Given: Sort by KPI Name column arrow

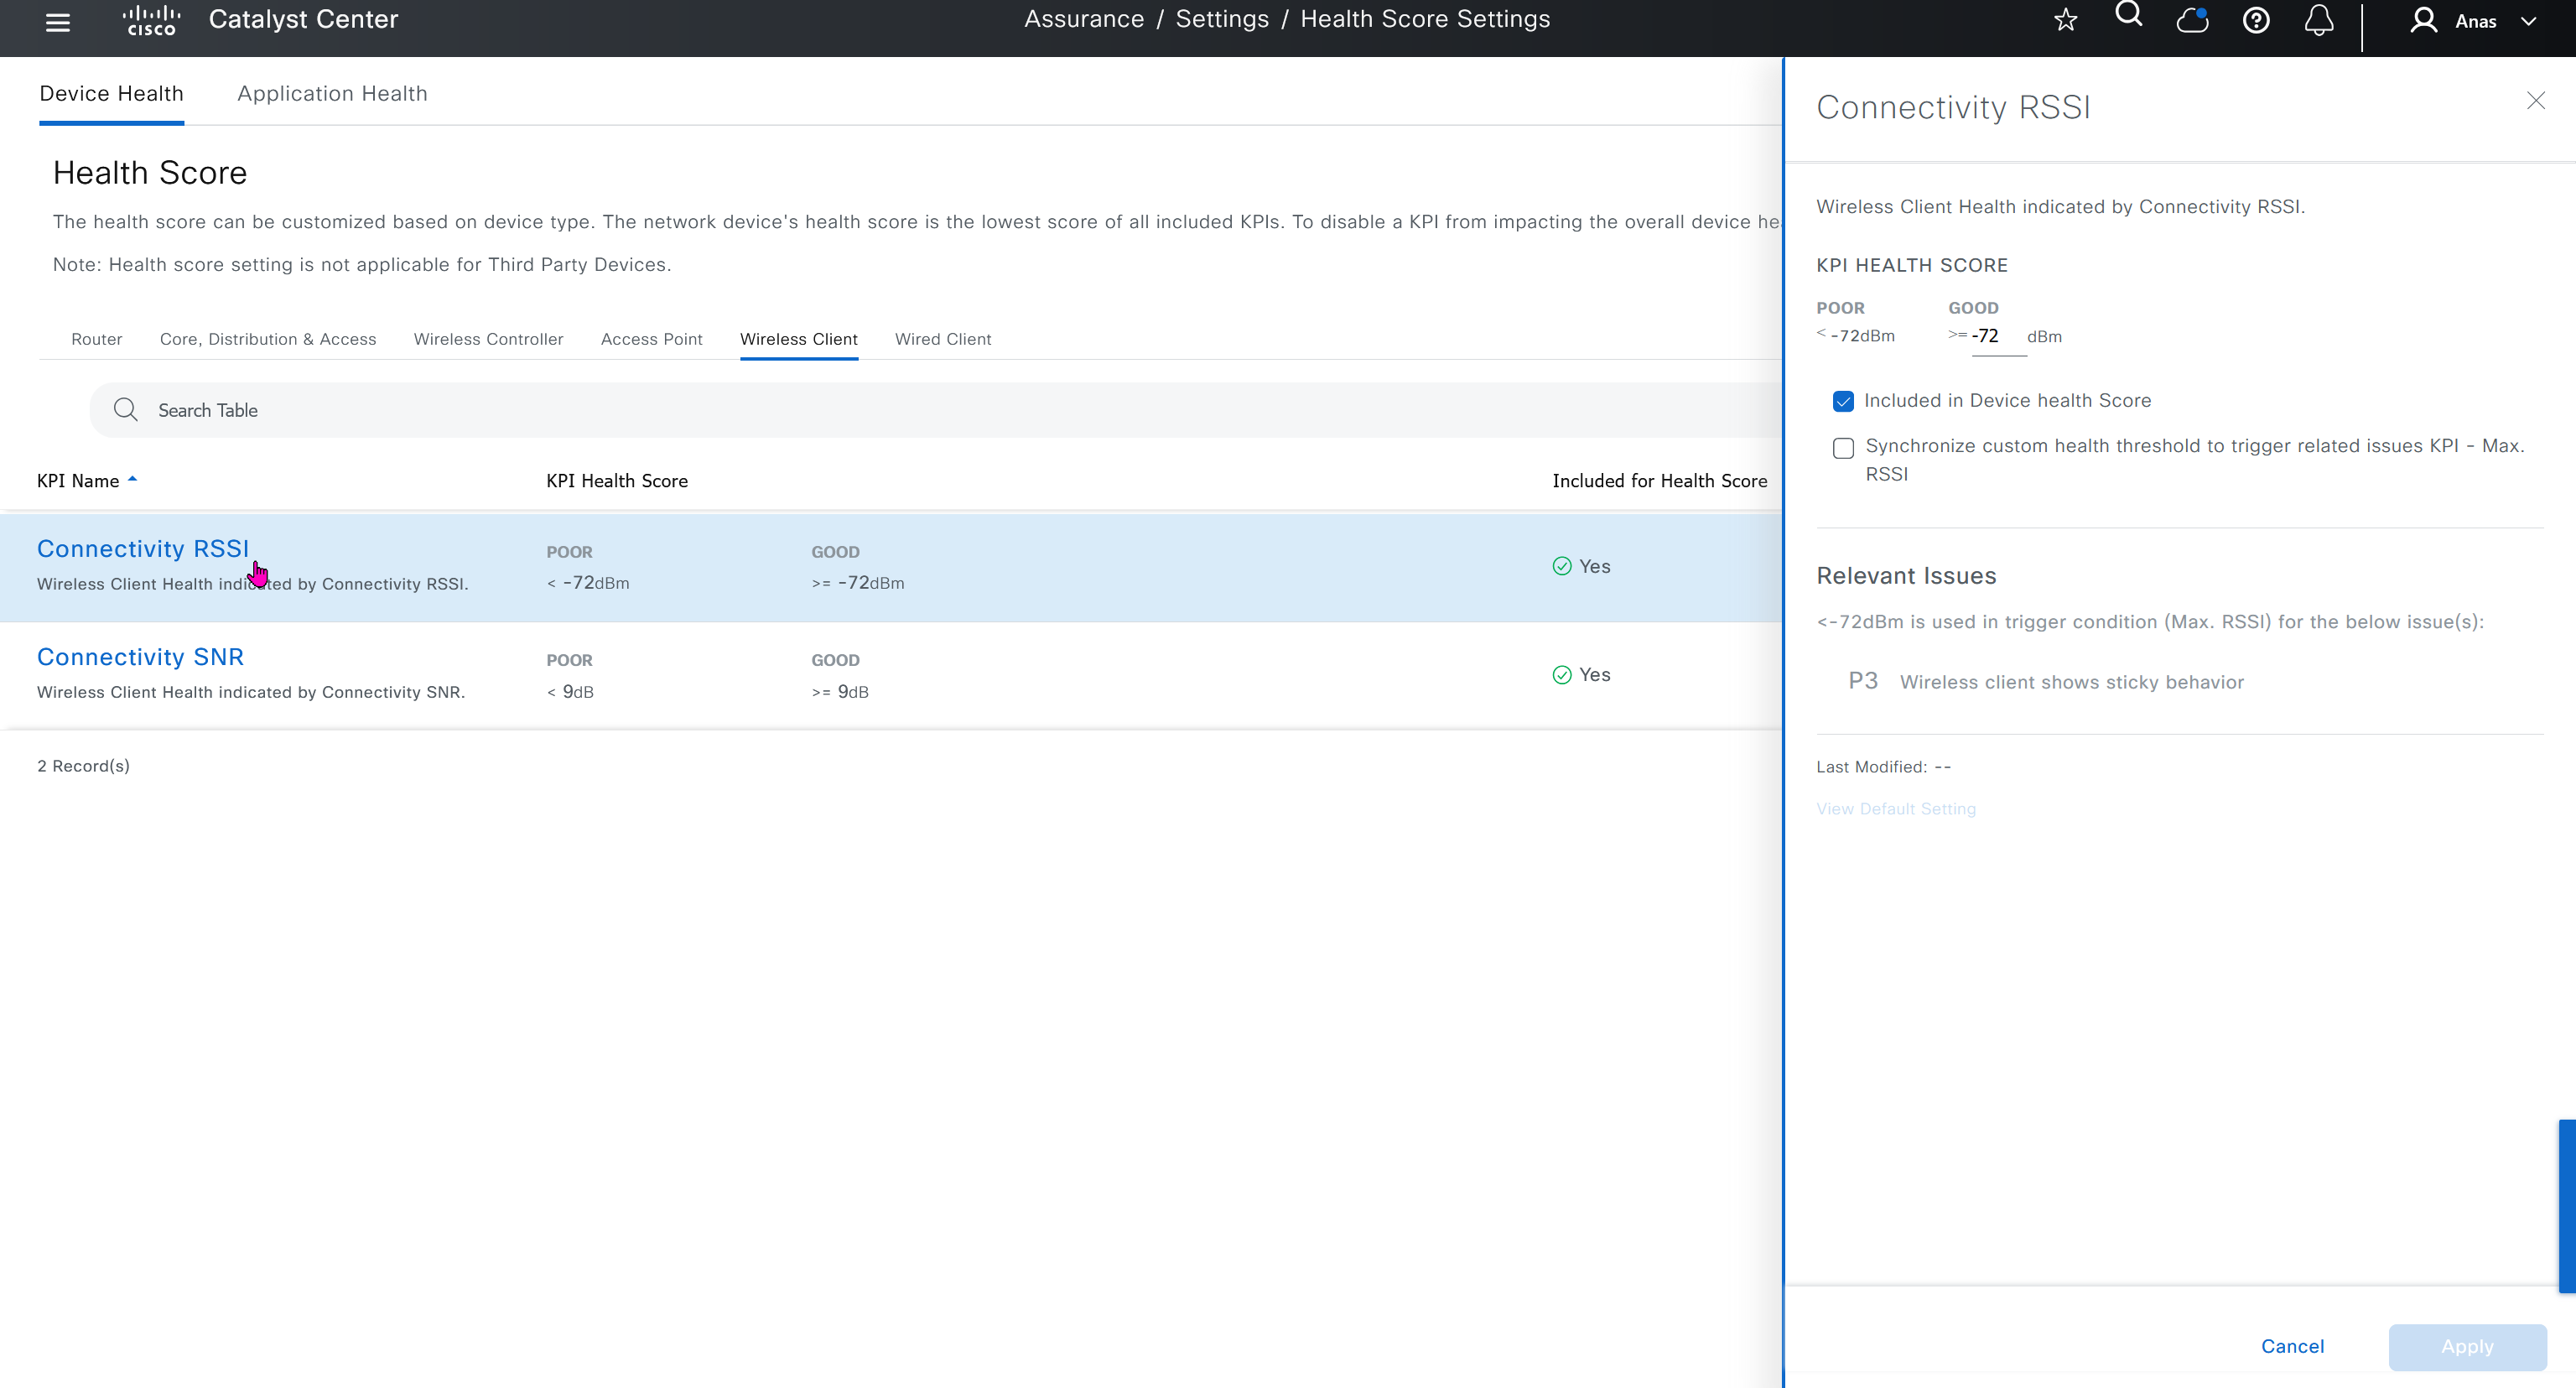Looking at the screenshot, I should [x=132, y=480].
